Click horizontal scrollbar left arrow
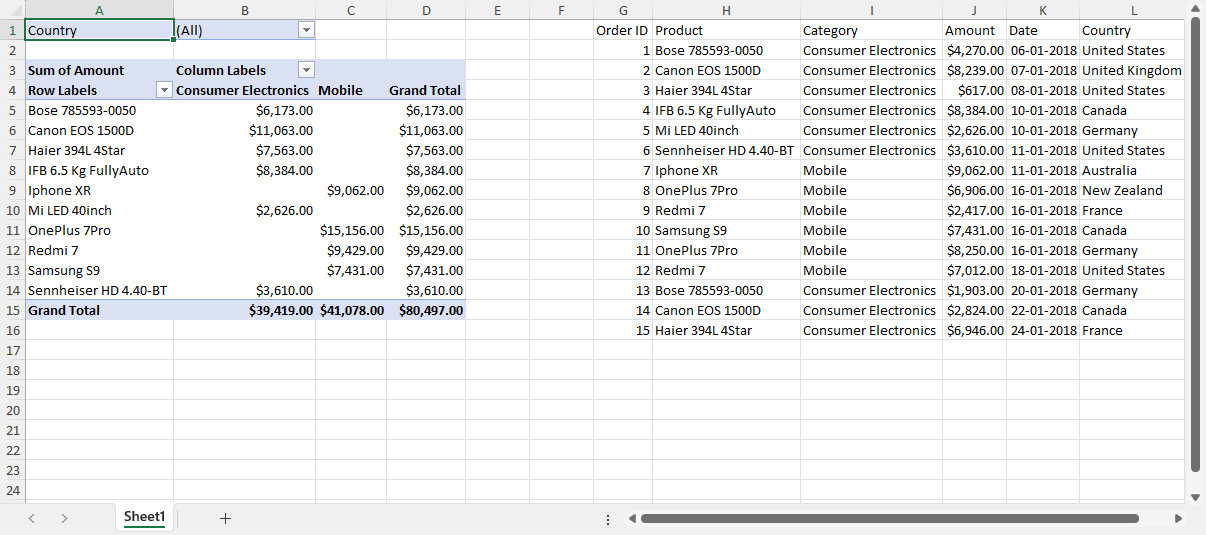Screen dimensions: 1206x535 pyautogui.click(x=630, y=519)
